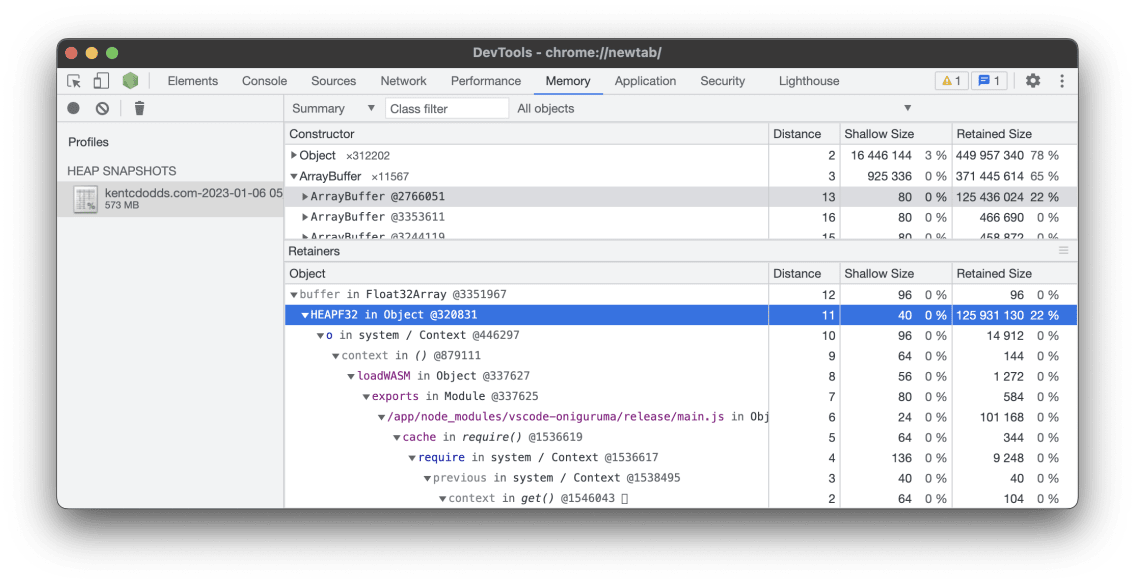
Task: Click shallow size 16 446 144 value
Action: click(881, 156)
